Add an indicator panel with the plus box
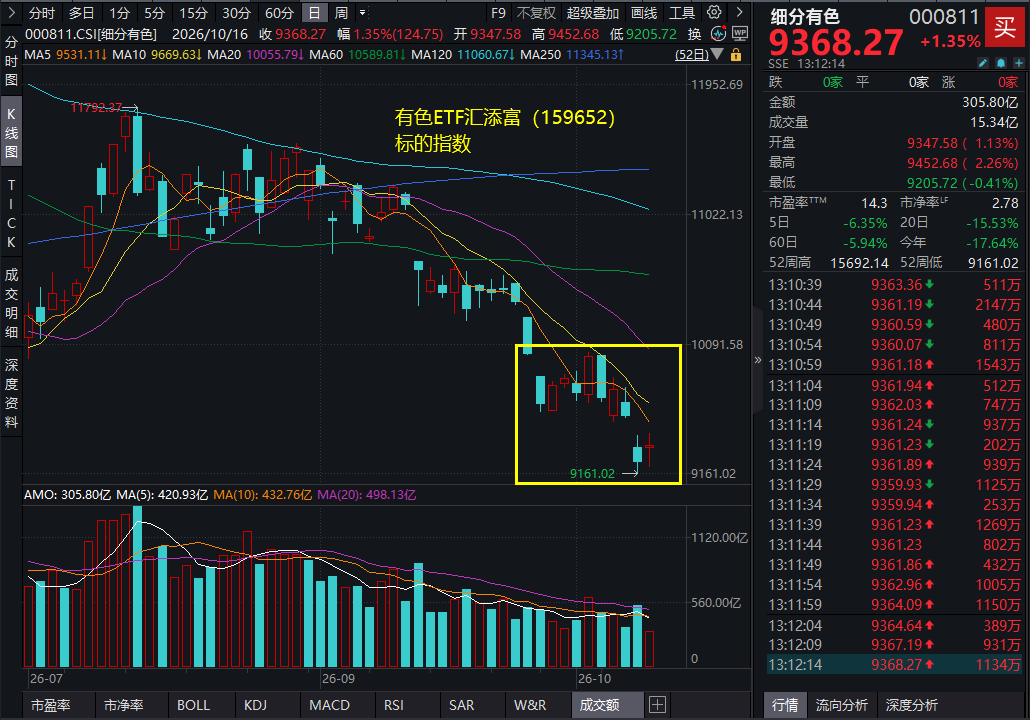 coord(657,705)
